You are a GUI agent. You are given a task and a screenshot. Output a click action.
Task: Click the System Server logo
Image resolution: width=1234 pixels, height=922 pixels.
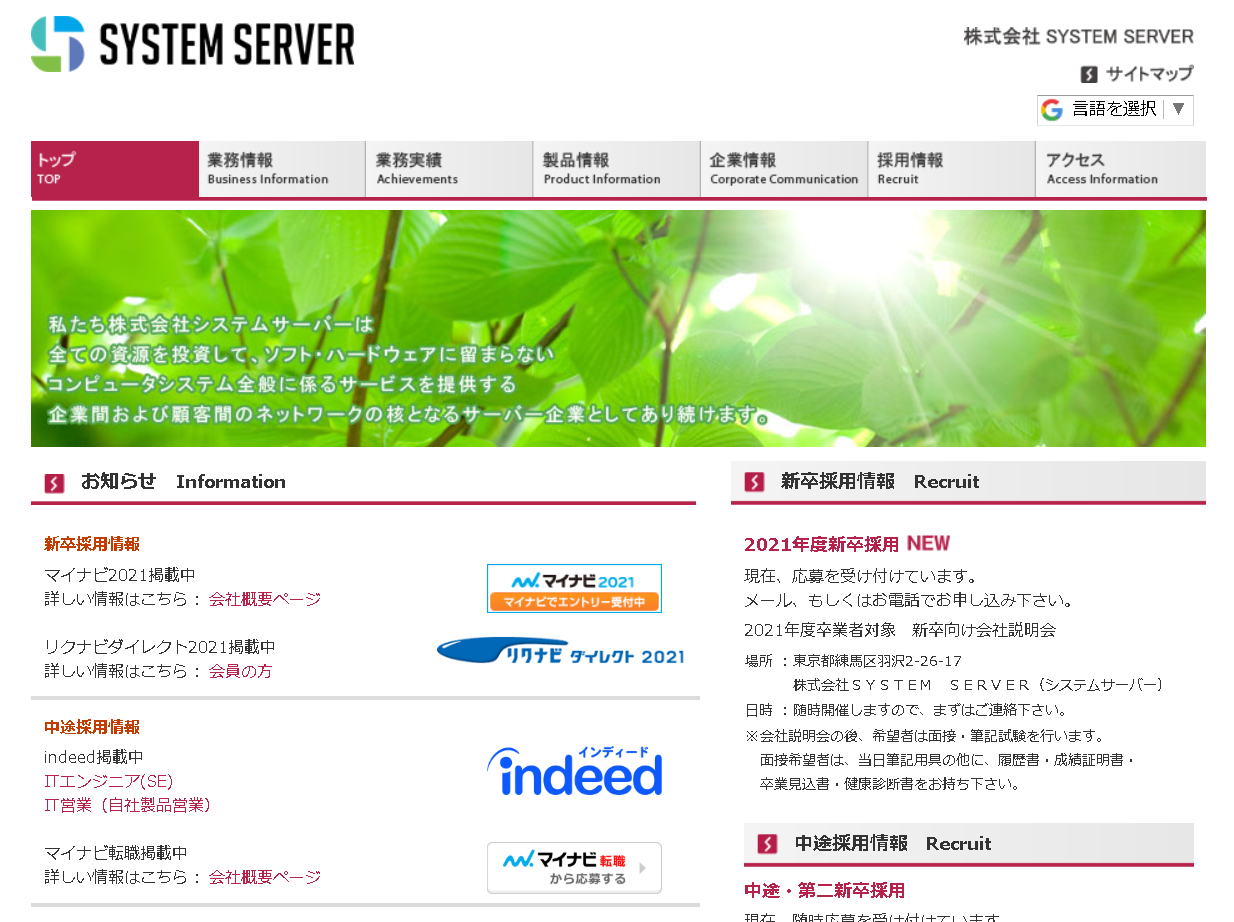click(193, 44)
